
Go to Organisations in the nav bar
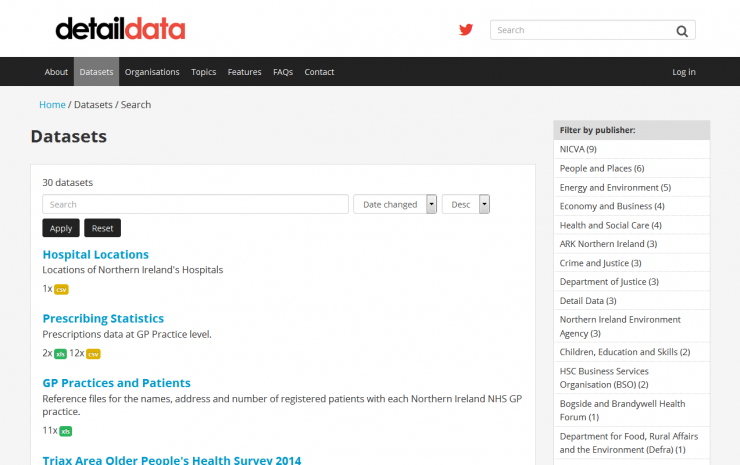152,72
